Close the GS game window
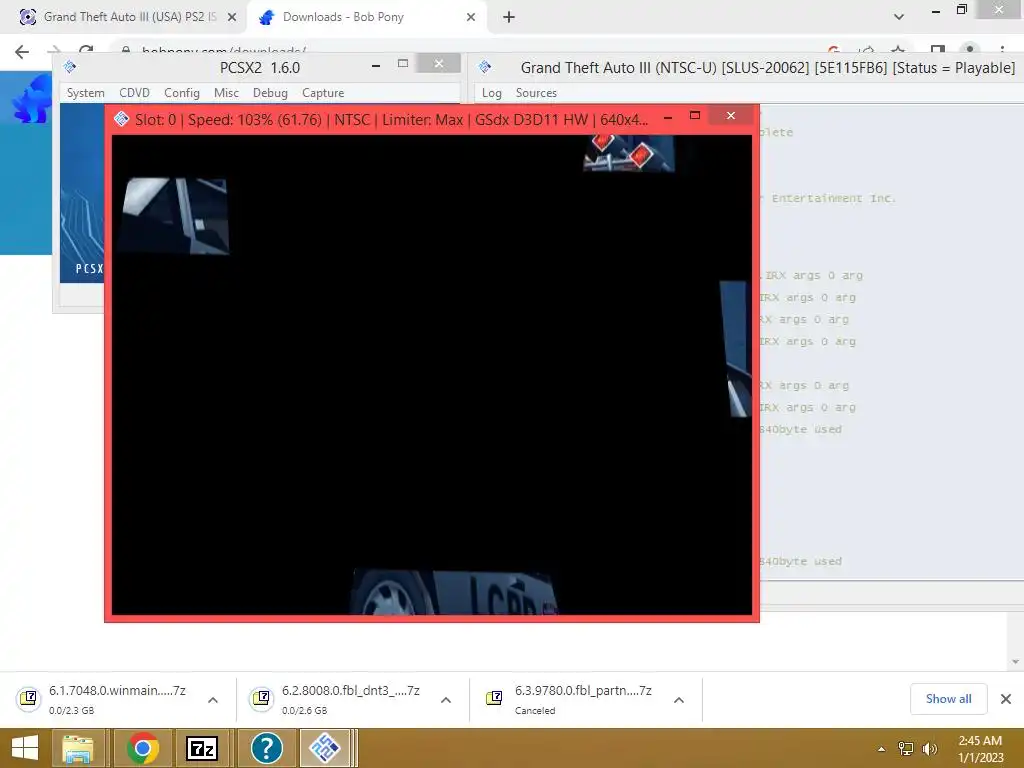Image resolution: width=1024 pixels, height=768 pixels. click(731, 116)
